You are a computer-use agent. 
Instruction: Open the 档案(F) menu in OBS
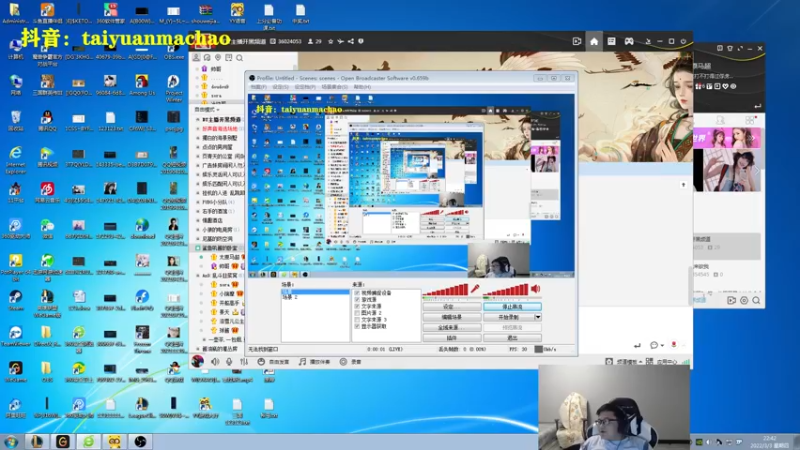pyautogui.click(x=258, y=87)
